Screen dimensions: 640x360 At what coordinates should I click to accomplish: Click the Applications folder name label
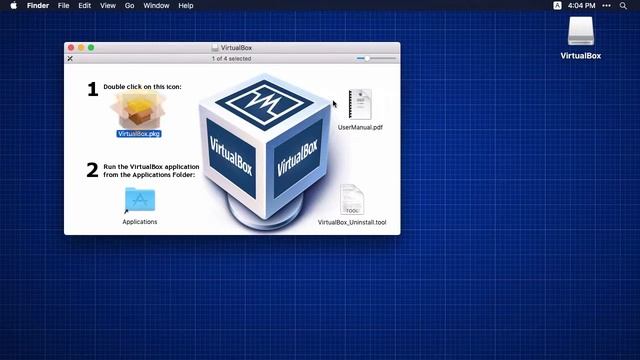point(140,222)
